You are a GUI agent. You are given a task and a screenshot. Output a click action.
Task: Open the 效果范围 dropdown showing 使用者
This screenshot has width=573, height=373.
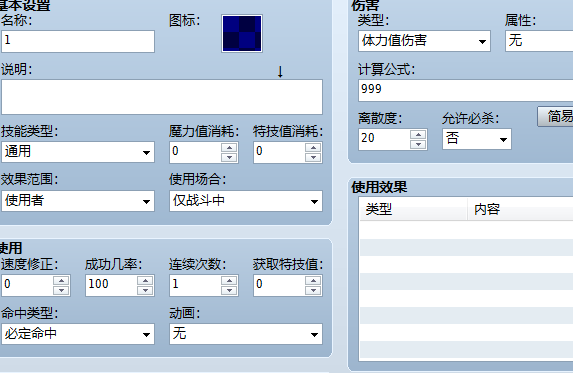click(x=78, y=201)
